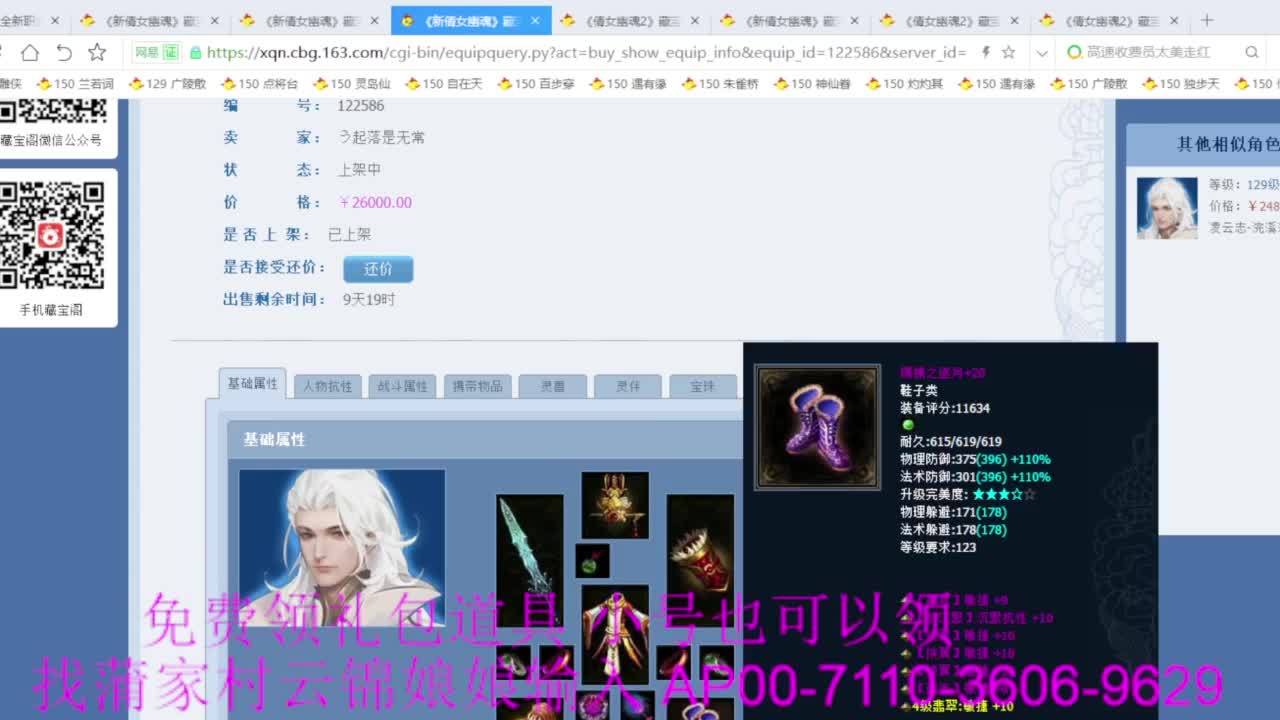Screen dimensions: 1280x720
Task: Open bookmark 150 点将台
Action: tap(259, 84)
